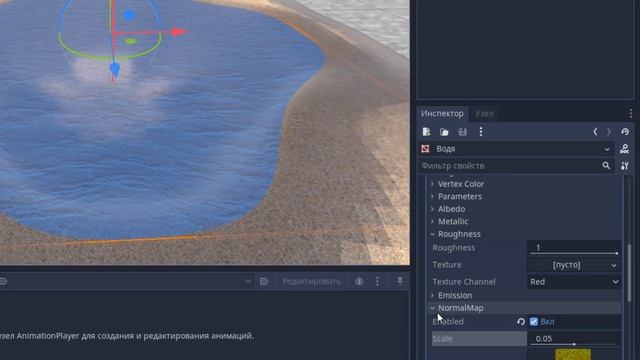This screenshot has width=640, height=360.
Task: Click the Водя node type icon
Action: [x=425, y=149]
